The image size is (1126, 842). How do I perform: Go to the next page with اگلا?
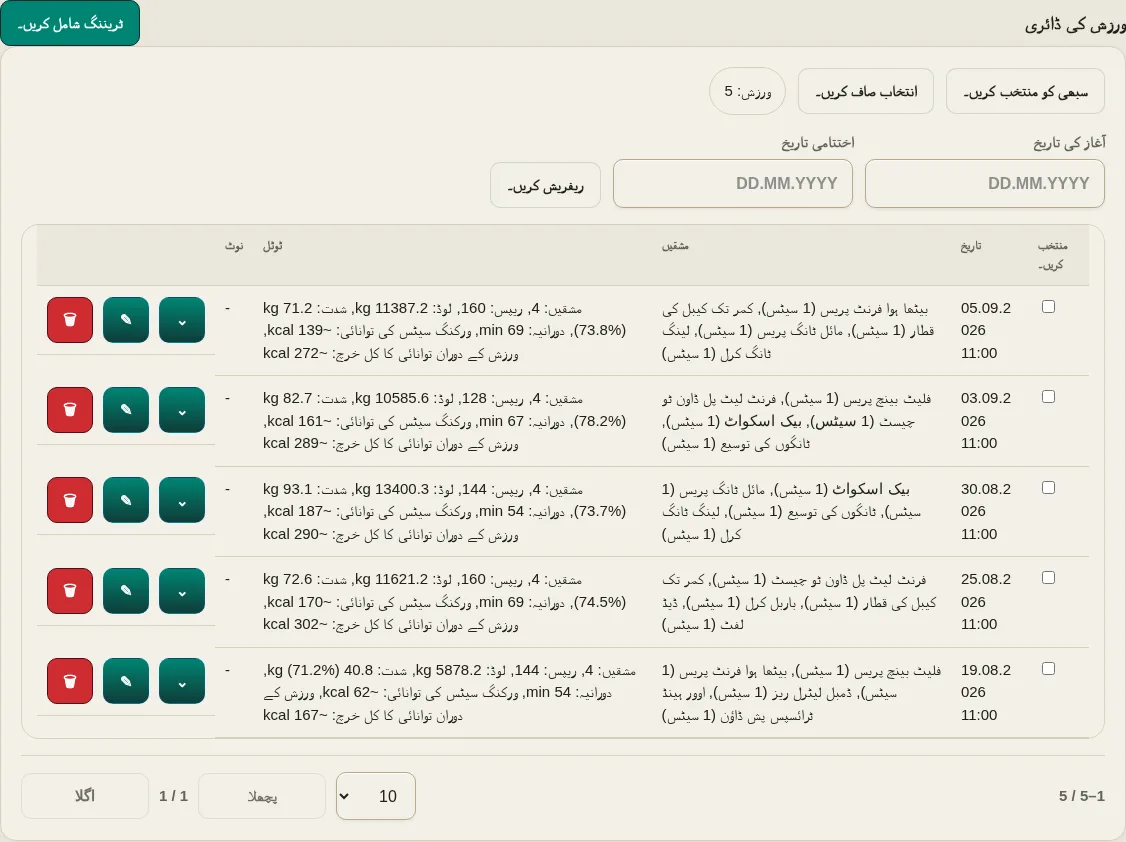coord(85,796)
